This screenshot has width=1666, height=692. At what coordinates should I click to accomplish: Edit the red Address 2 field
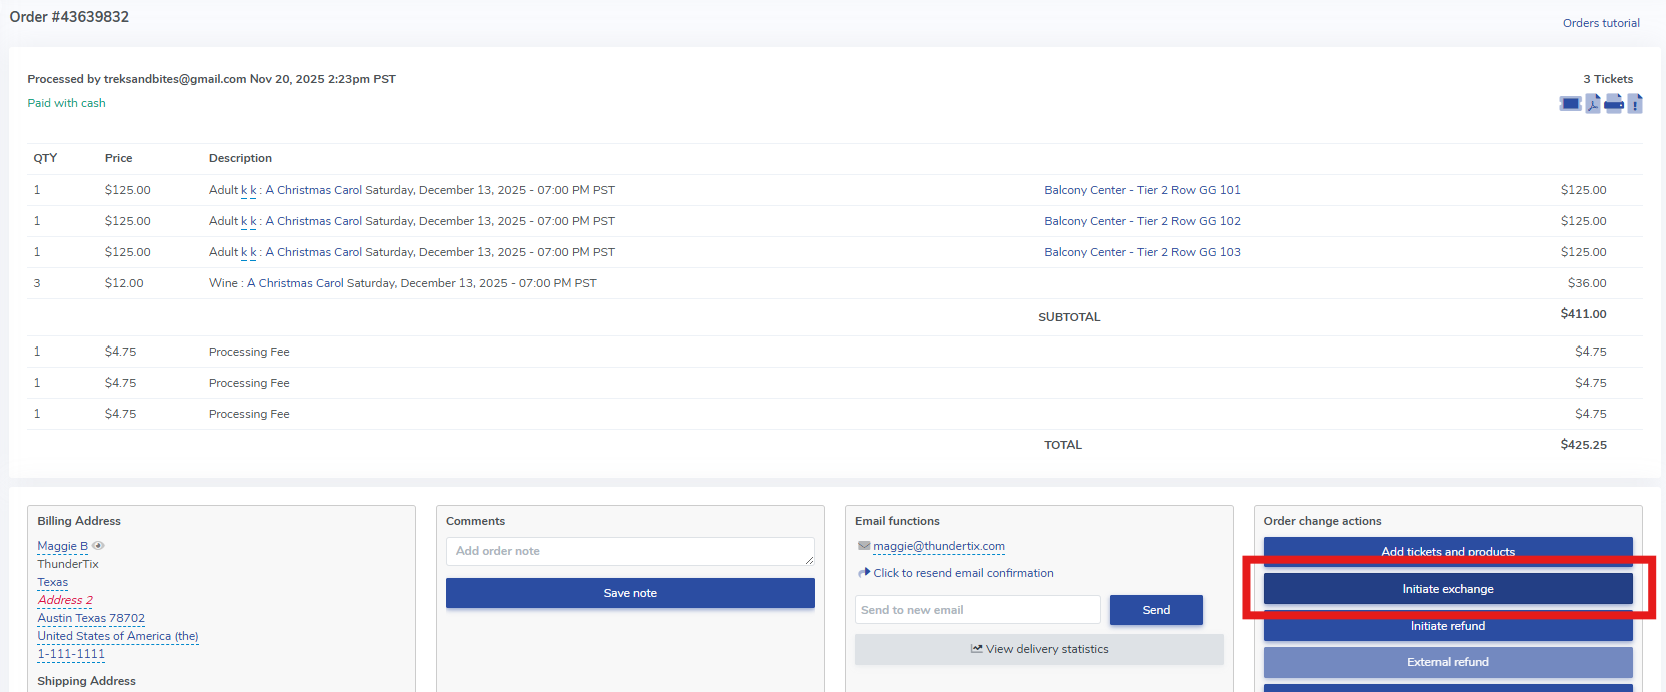click(x=65, y=600)
